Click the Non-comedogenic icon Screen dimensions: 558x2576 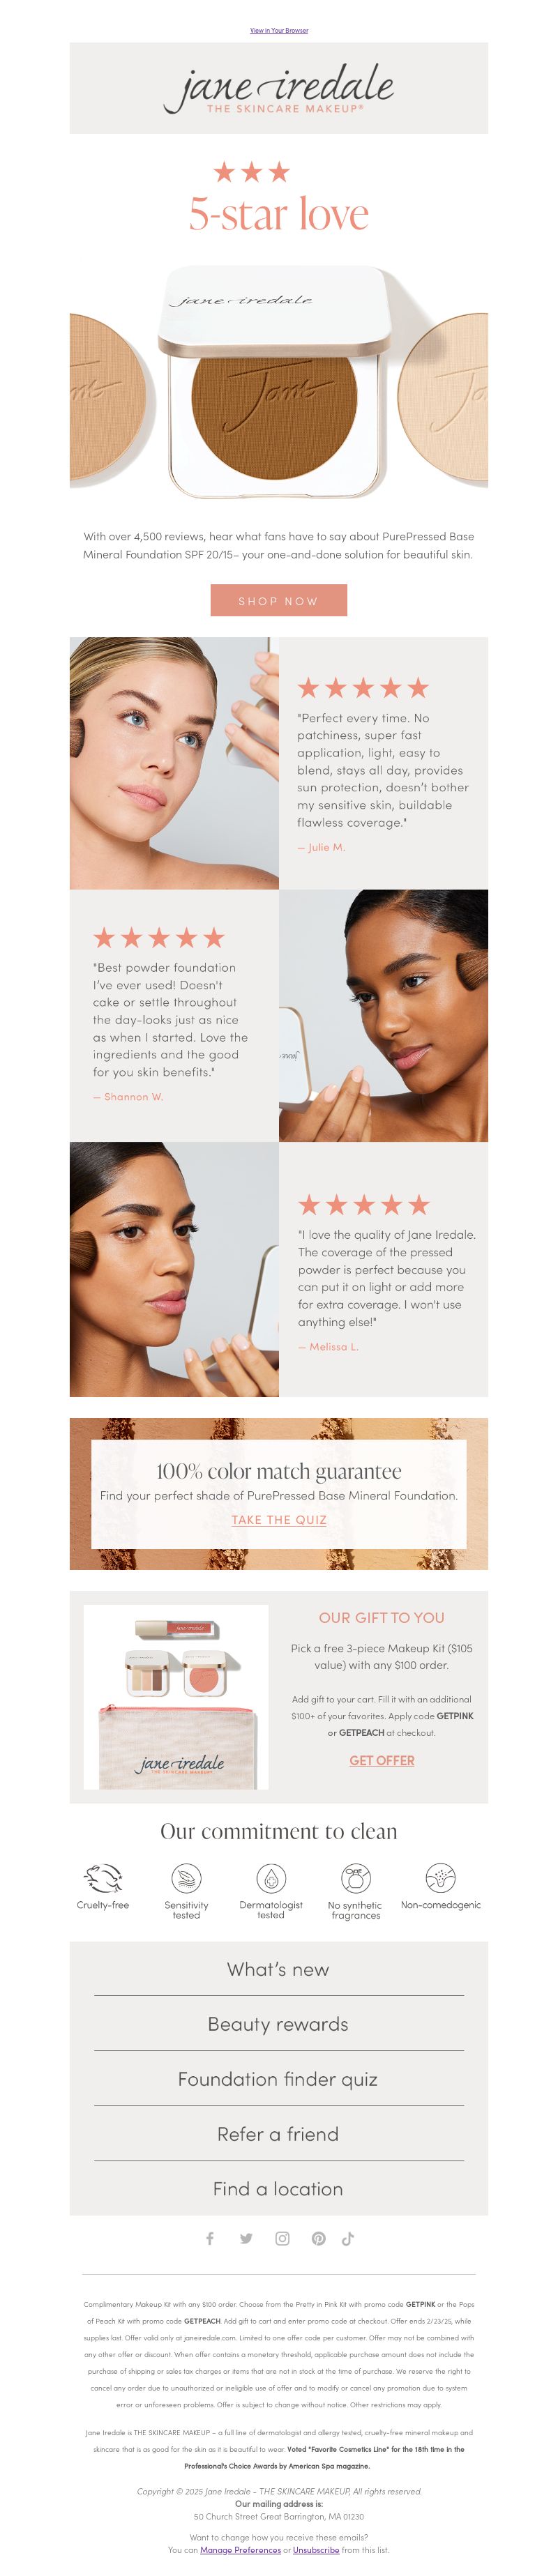click(x=441, y=1877)
